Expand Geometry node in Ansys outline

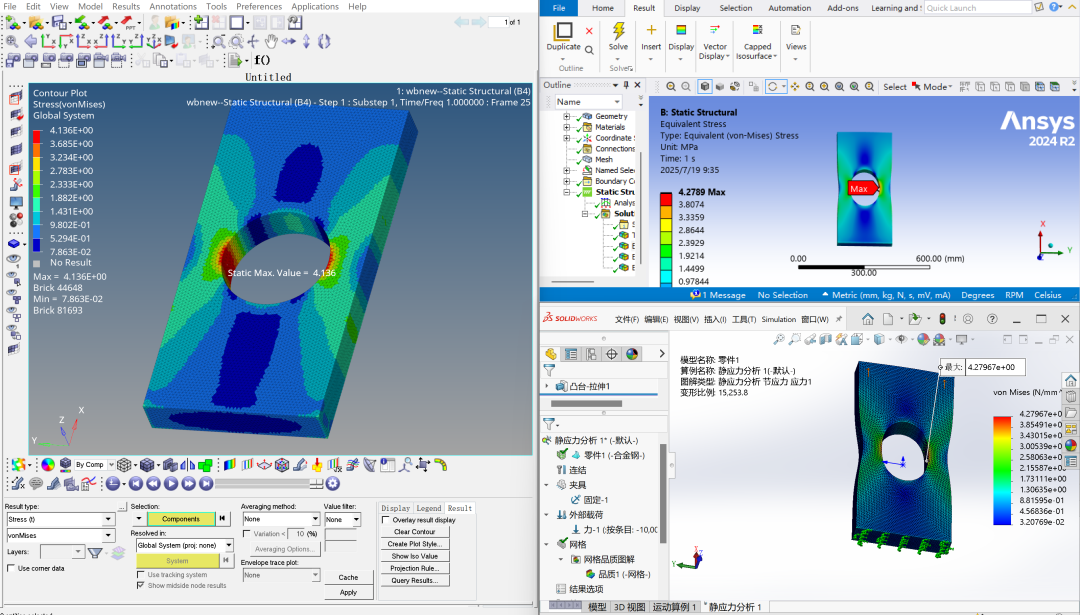click(566, 116)
